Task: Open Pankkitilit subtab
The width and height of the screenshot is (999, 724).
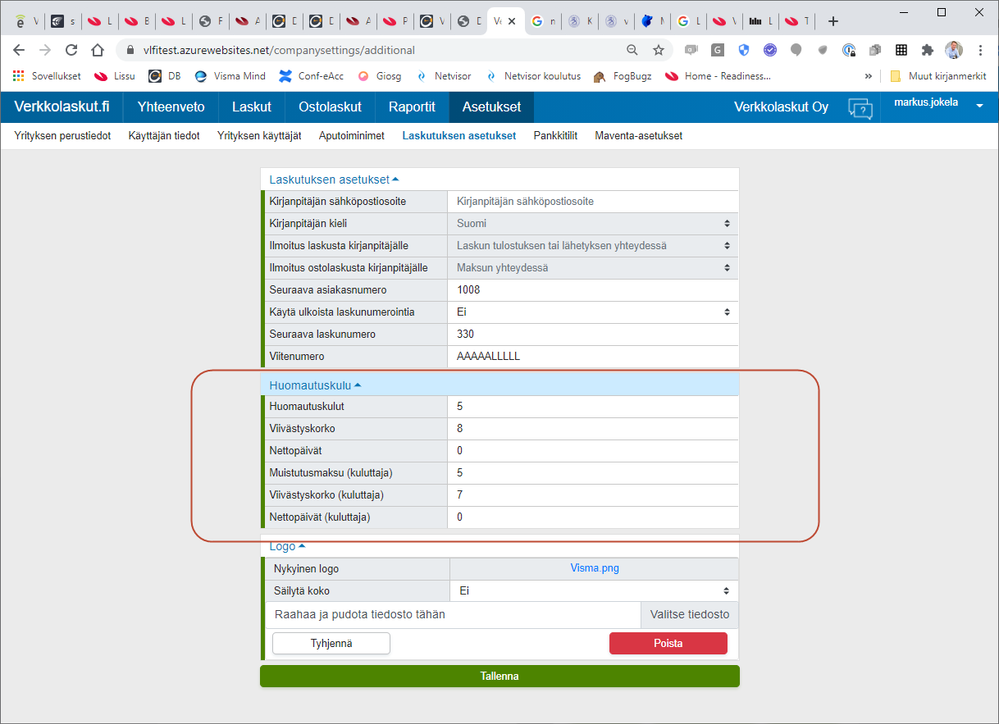Action: tap(556, 136)
